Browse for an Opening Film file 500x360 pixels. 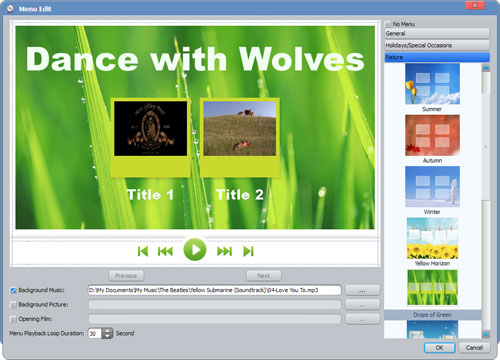[363, 319]
